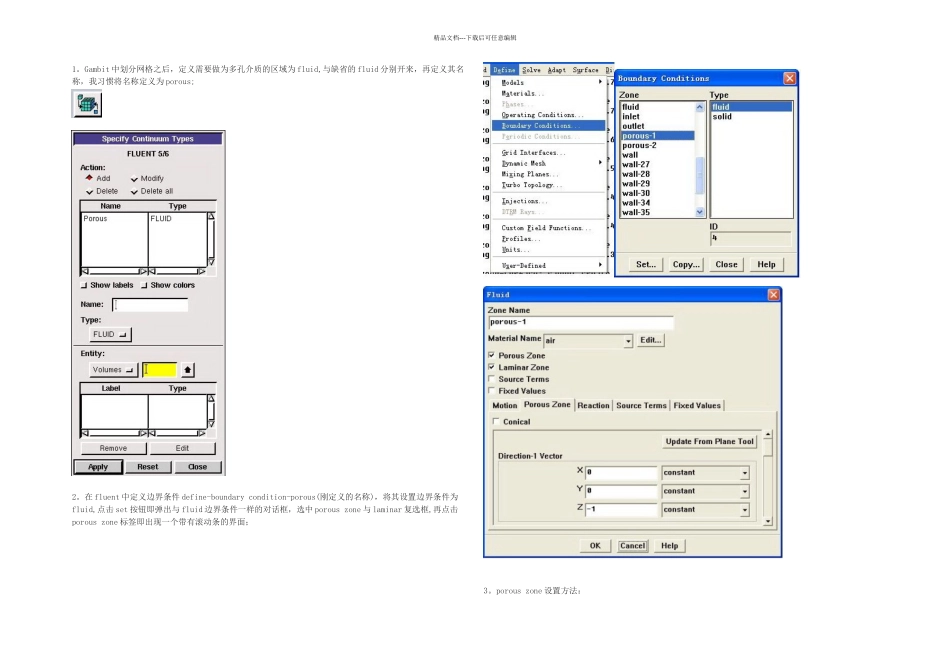Choose Mixing Planes menu item

(549, 175)
